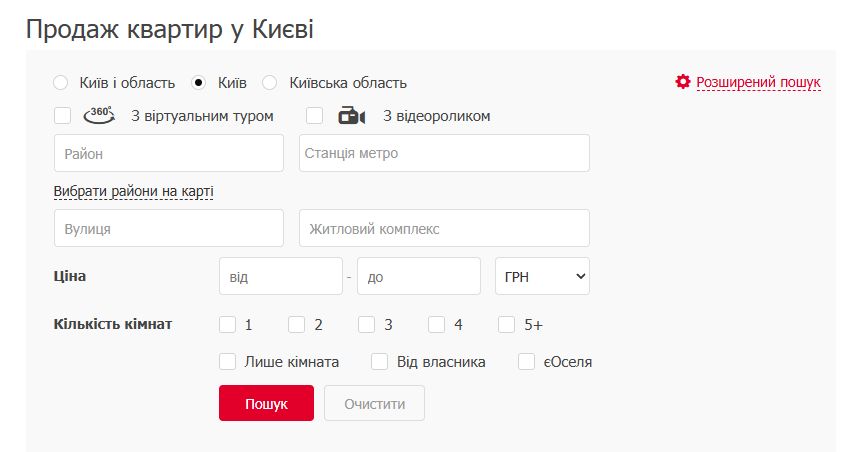Open the Вибрати райони на карті link
The image size is (853, 452).
pyautogui.click(x=134, y=191)
